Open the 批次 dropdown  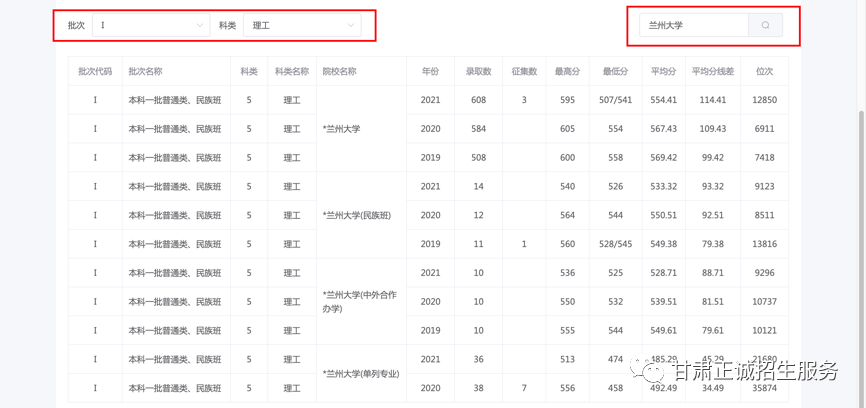point(151,25)
